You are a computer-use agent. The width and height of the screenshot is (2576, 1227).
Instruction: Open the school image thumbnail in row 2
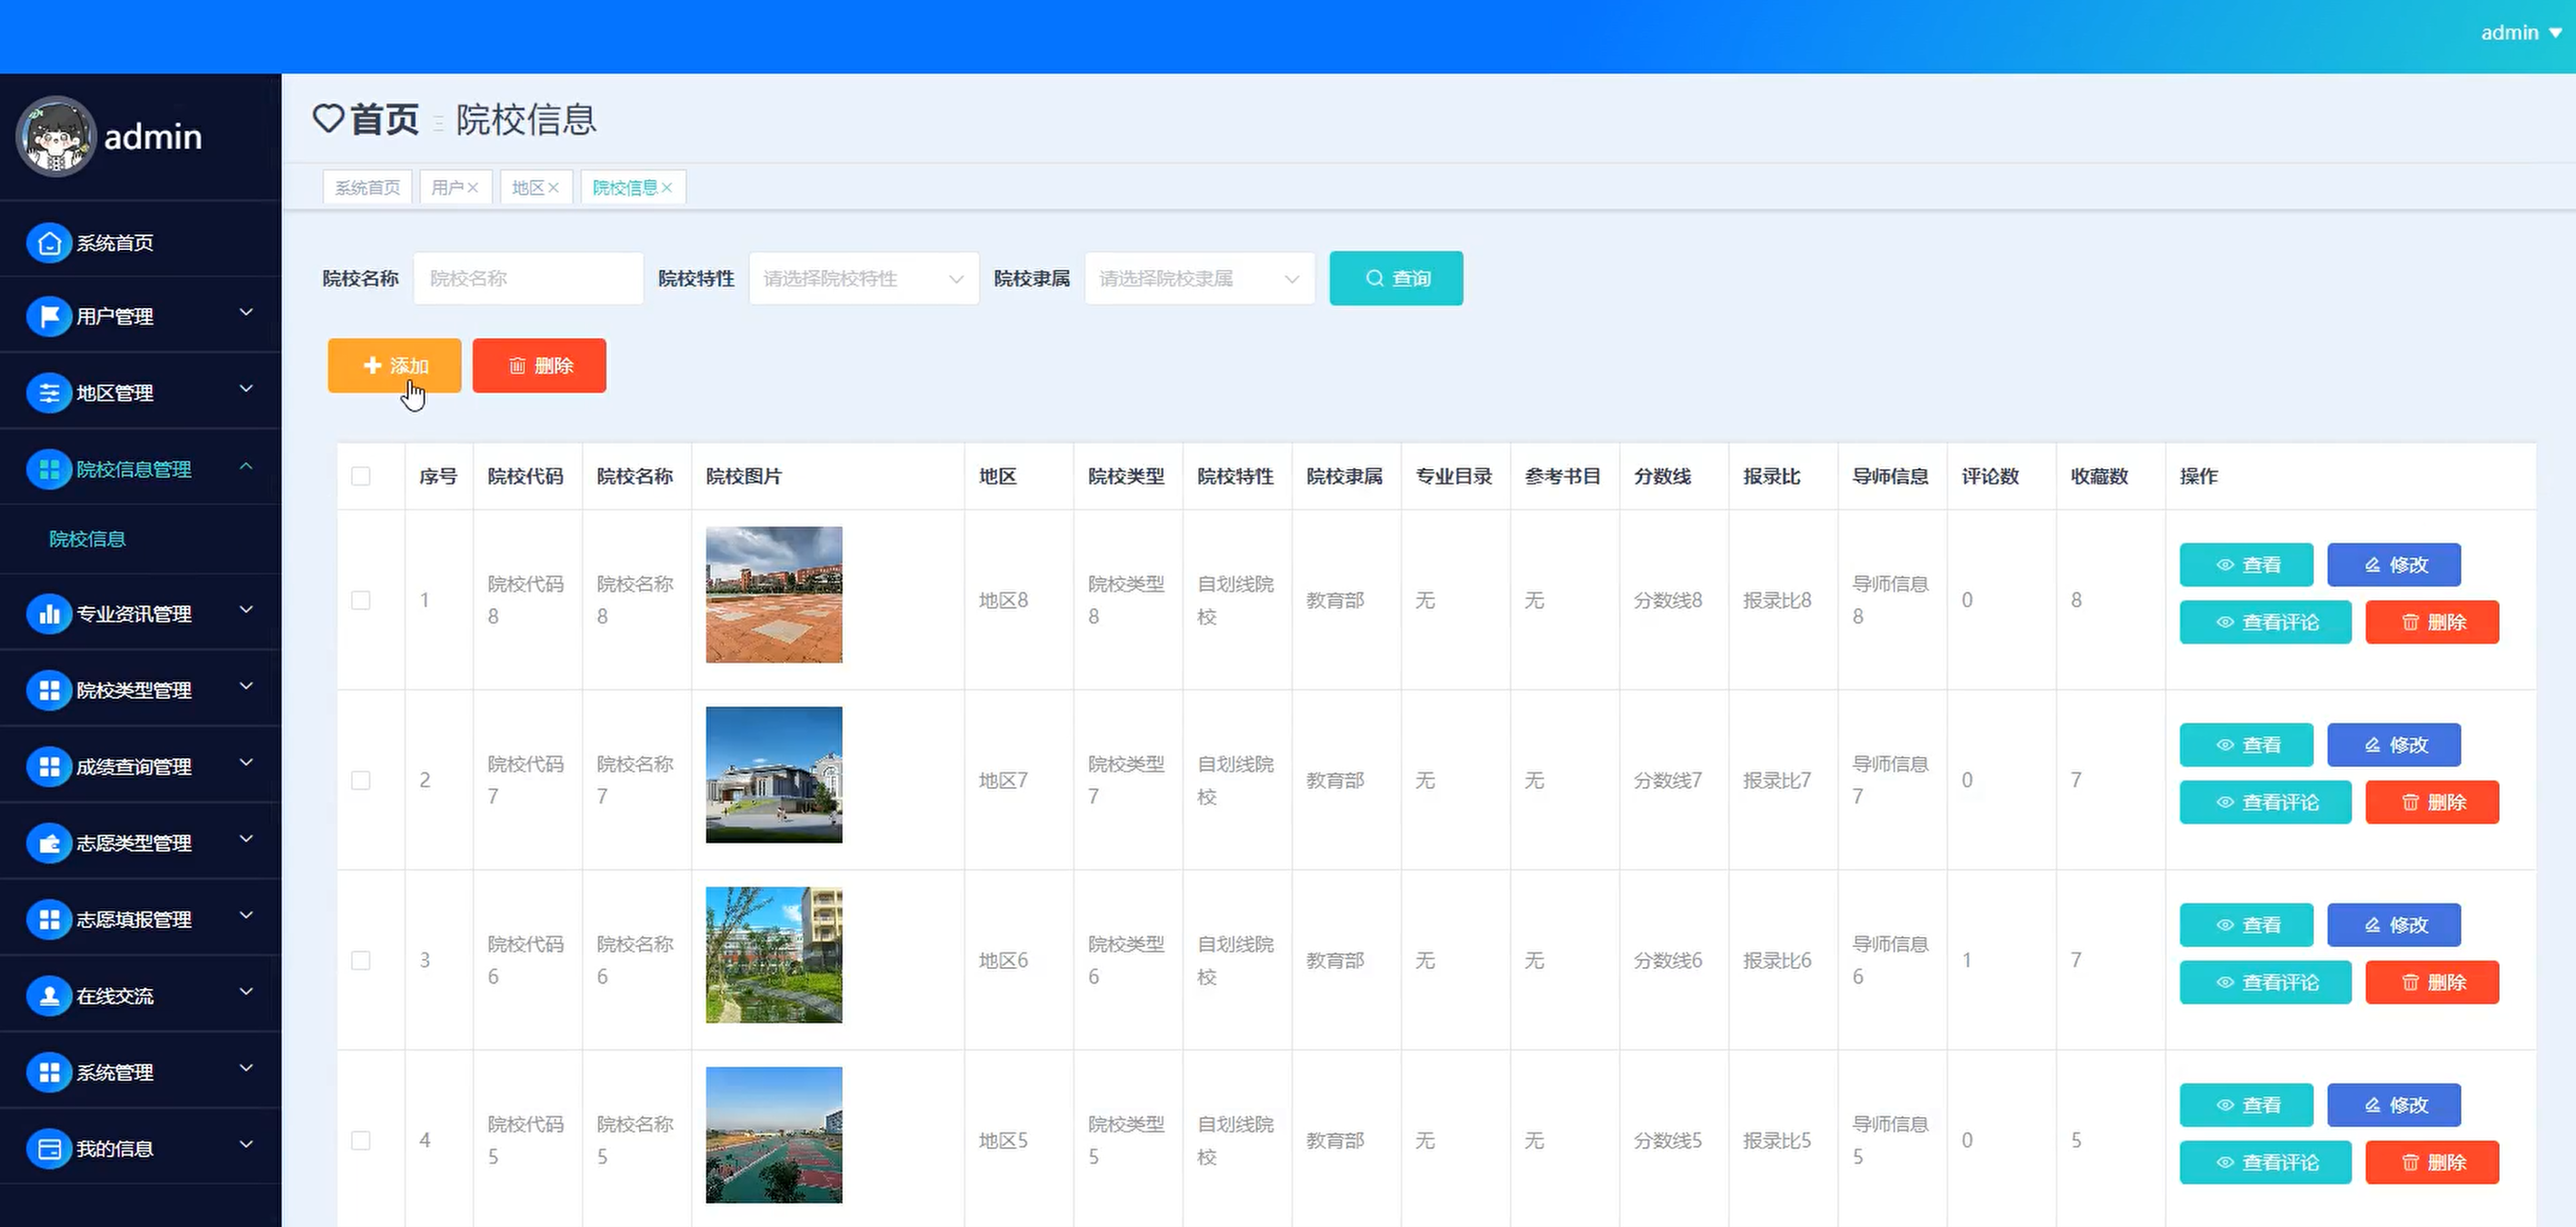point(774,775)
